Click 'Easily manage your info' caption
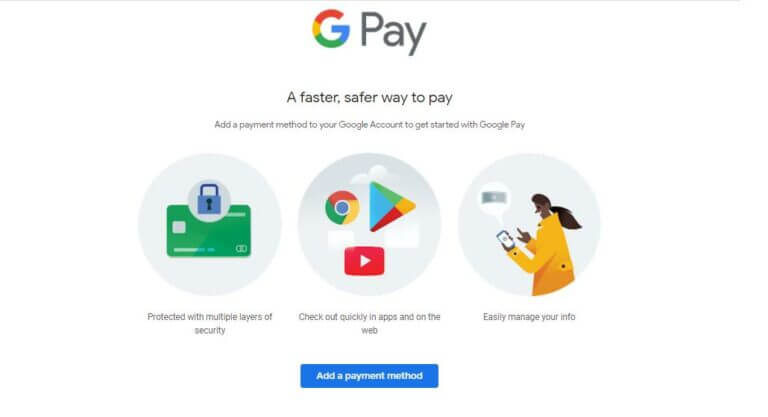 tap(529, 317)
